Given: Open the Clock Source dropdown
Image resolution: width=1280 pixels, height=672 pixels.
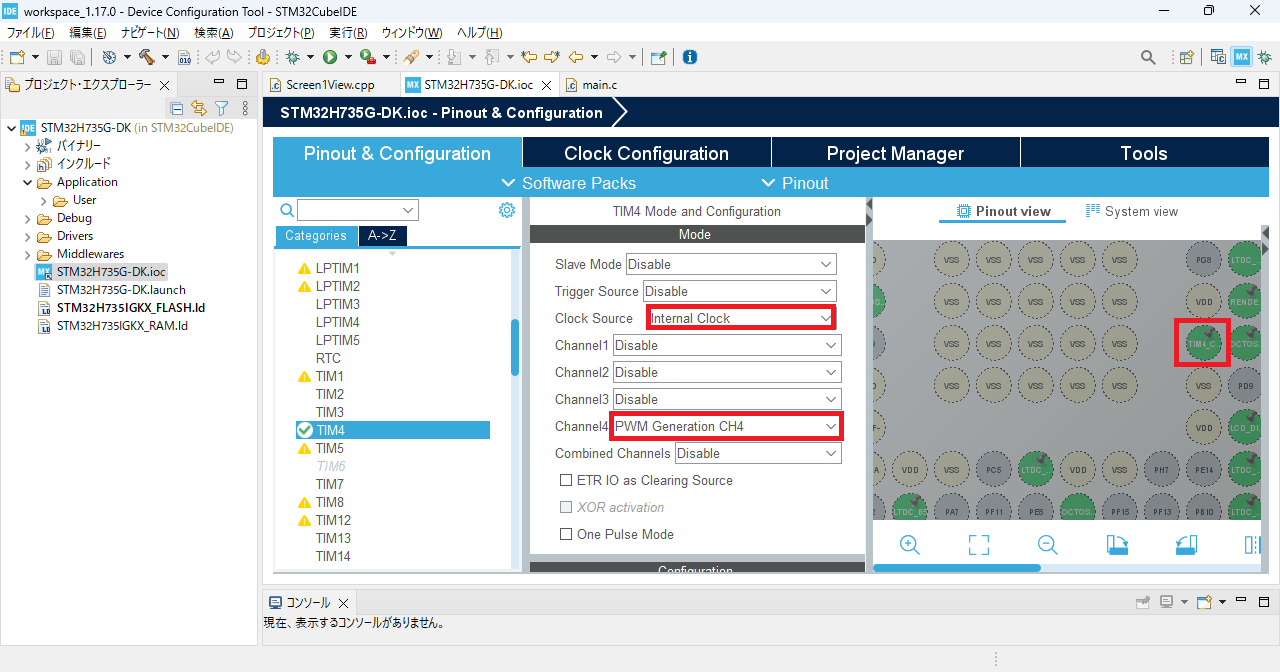Looking at the screenshot, I should coord(741,318).
